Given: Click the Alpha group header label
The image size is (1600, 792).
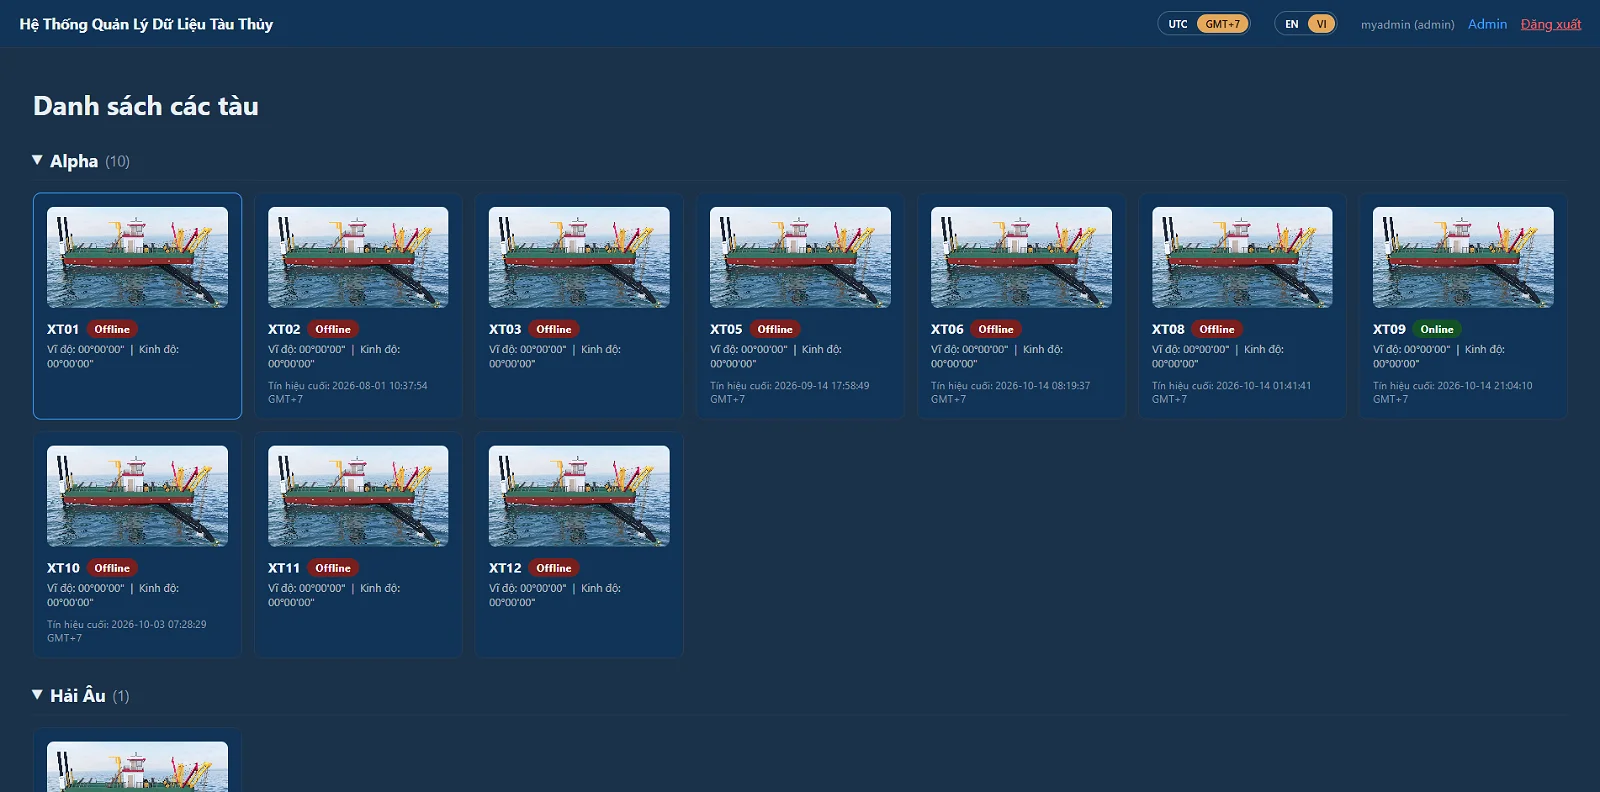Looking at the screenshot, I should click(x=74, y=161).
